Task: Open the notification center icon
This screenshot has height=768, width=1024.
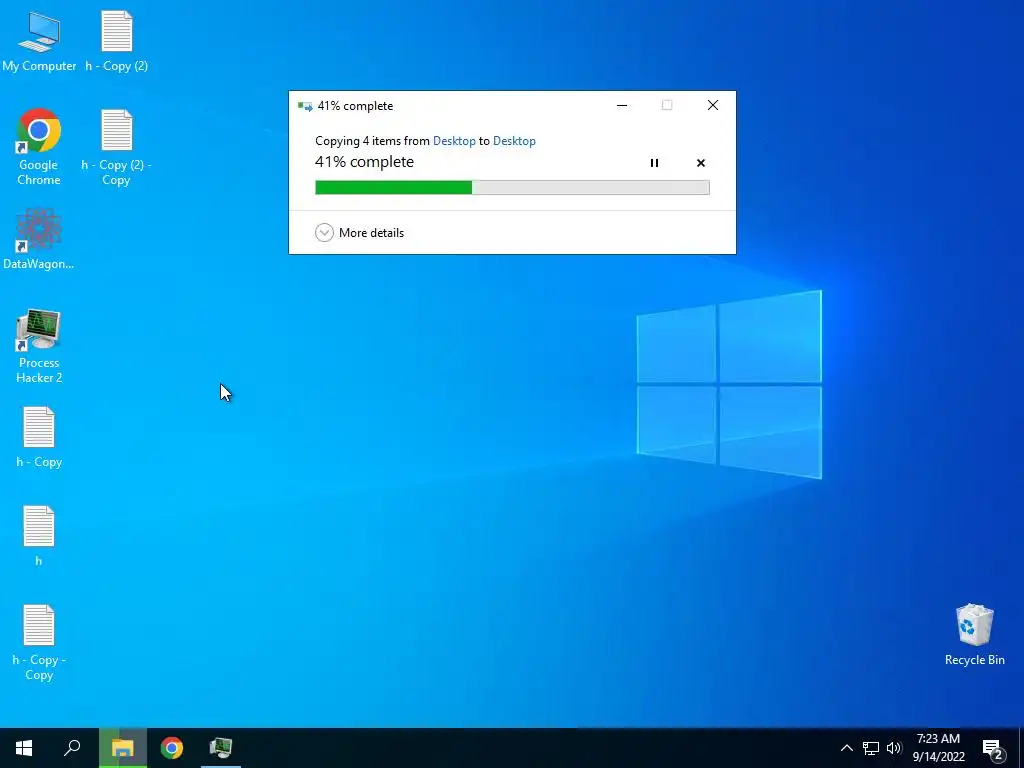Action: (x=993, y=748)
